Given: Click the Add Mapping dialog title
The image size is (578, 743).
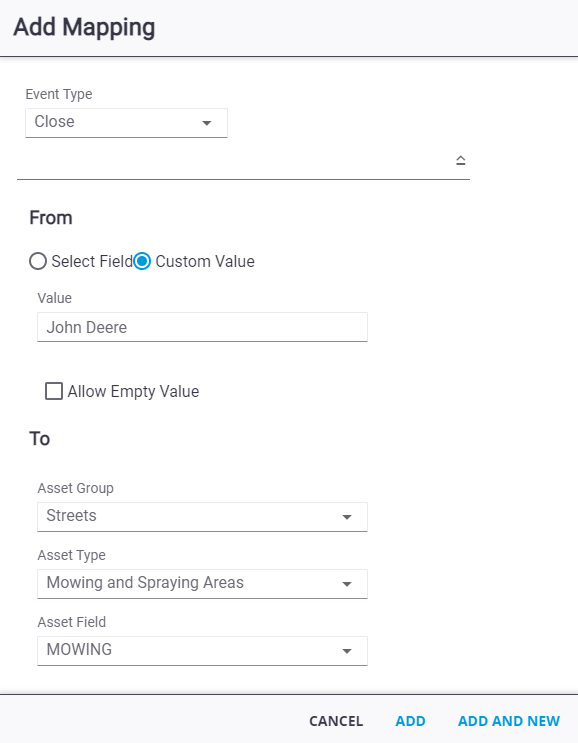Looking at the screenshot, I should coord(84,27).
